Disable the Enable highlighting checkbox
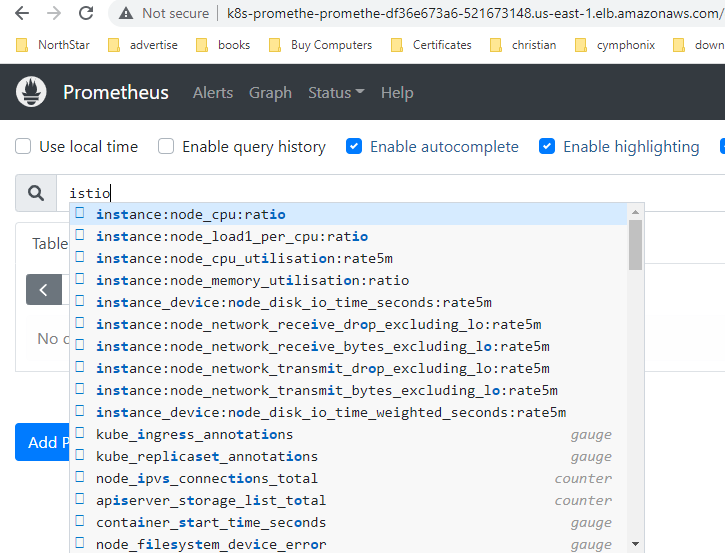725x553 pixels. pyautogui.click(x=547, y=146)
